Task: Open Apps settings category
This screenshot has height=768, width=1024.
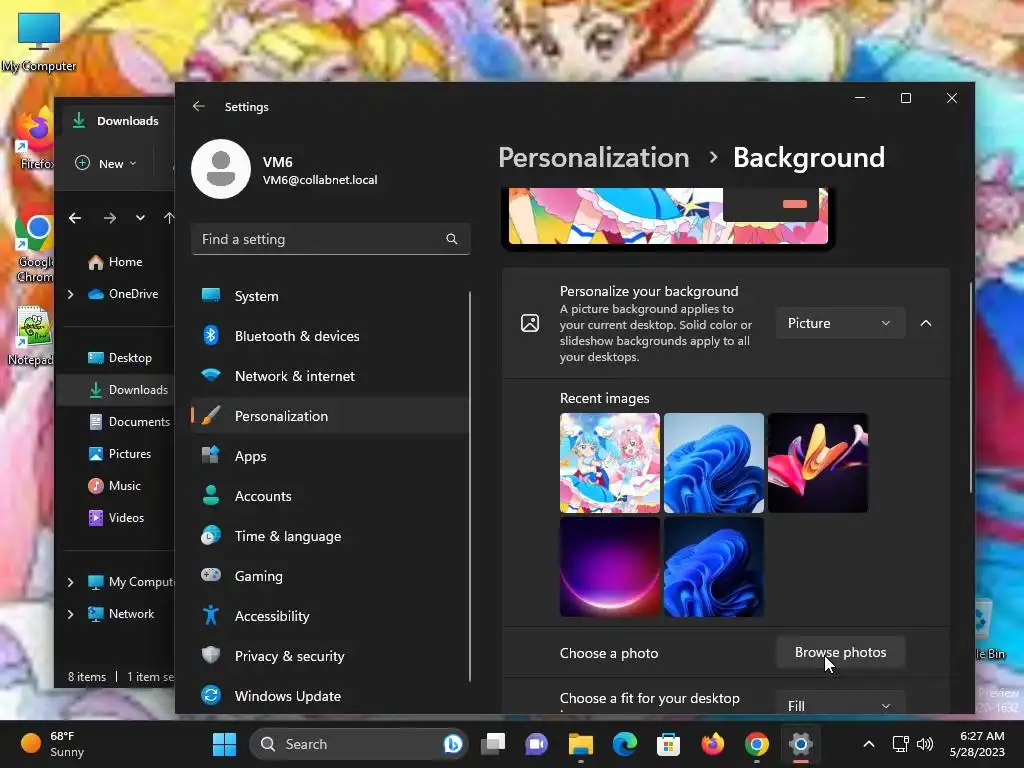Action: pos(330,456)
